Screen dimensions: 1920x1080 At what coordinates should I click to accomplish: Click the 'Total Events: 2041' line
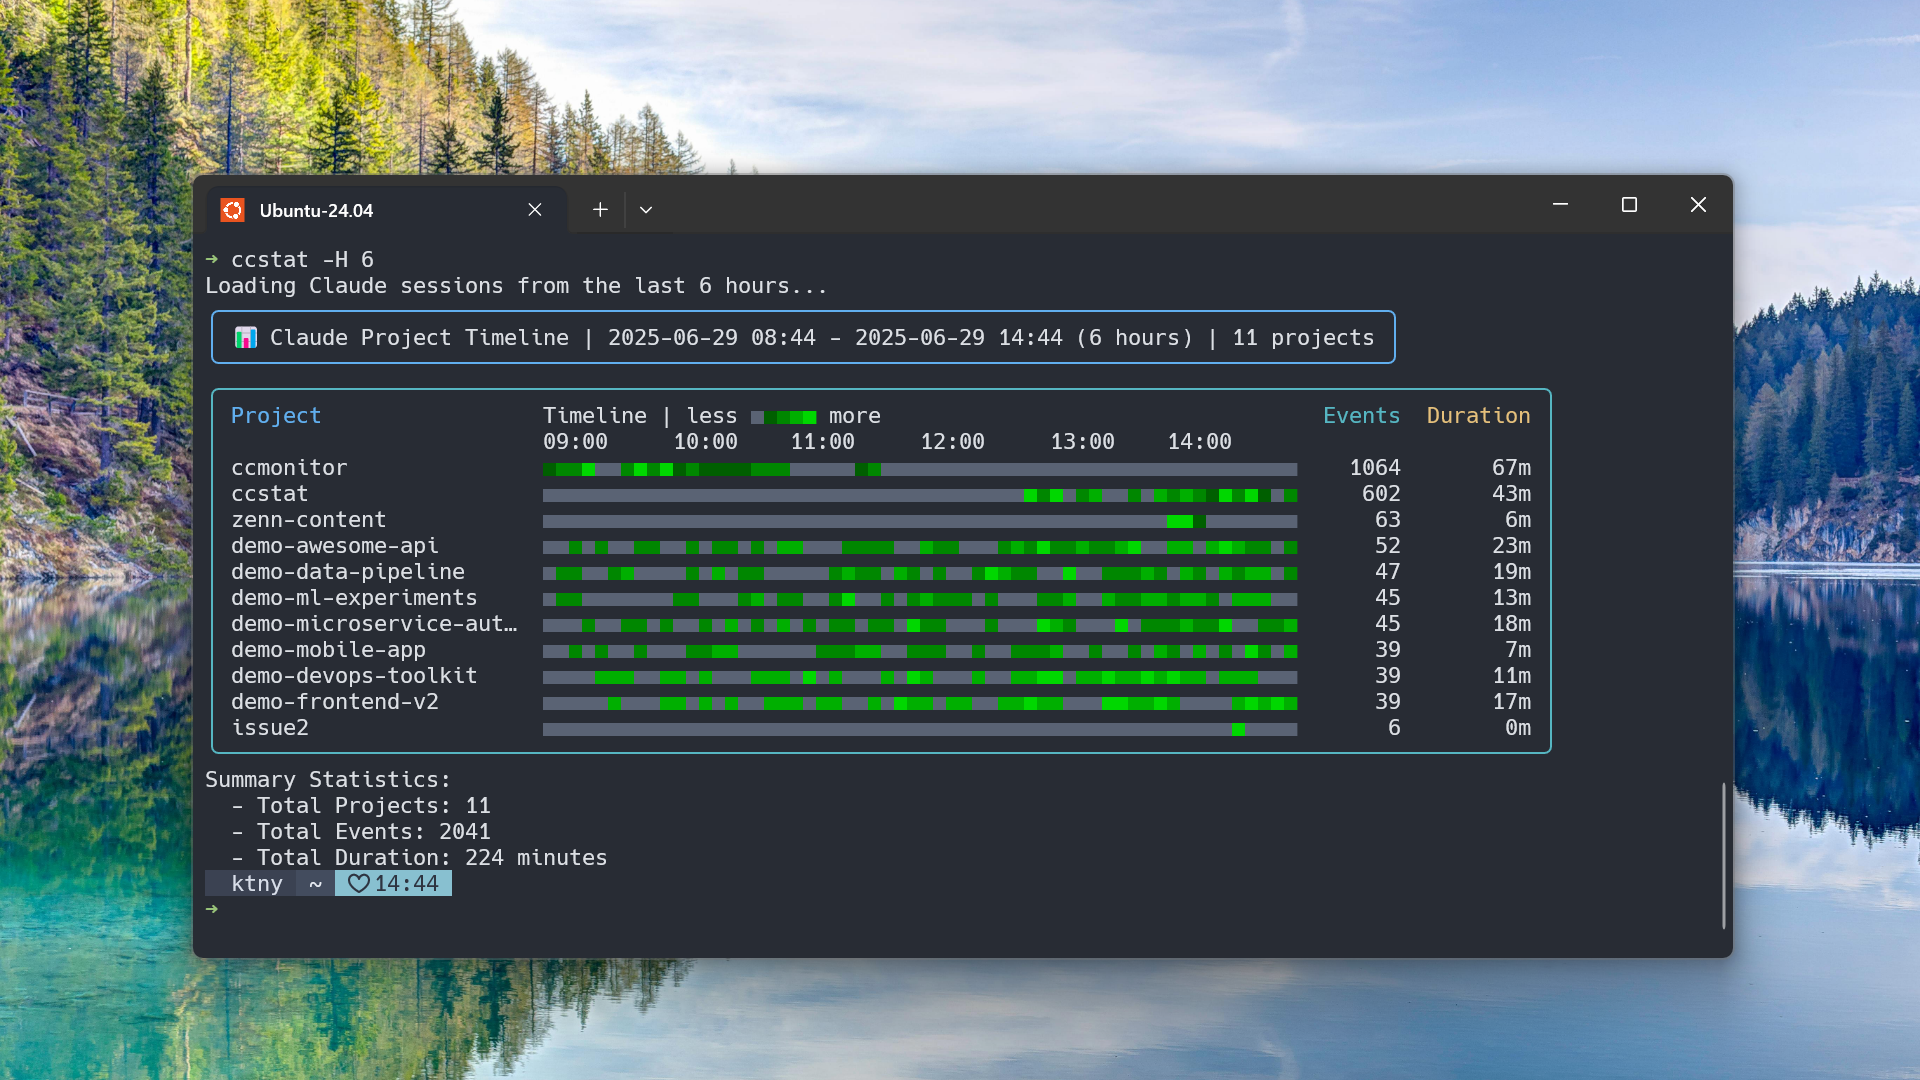pos(361,832)
